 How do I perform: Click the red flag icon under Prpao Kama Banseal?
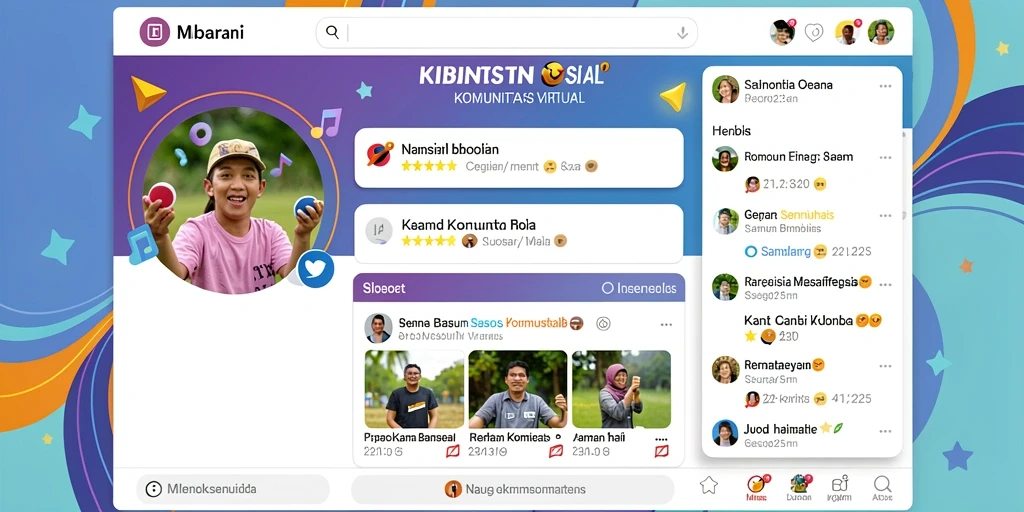(x=452, y=451)
